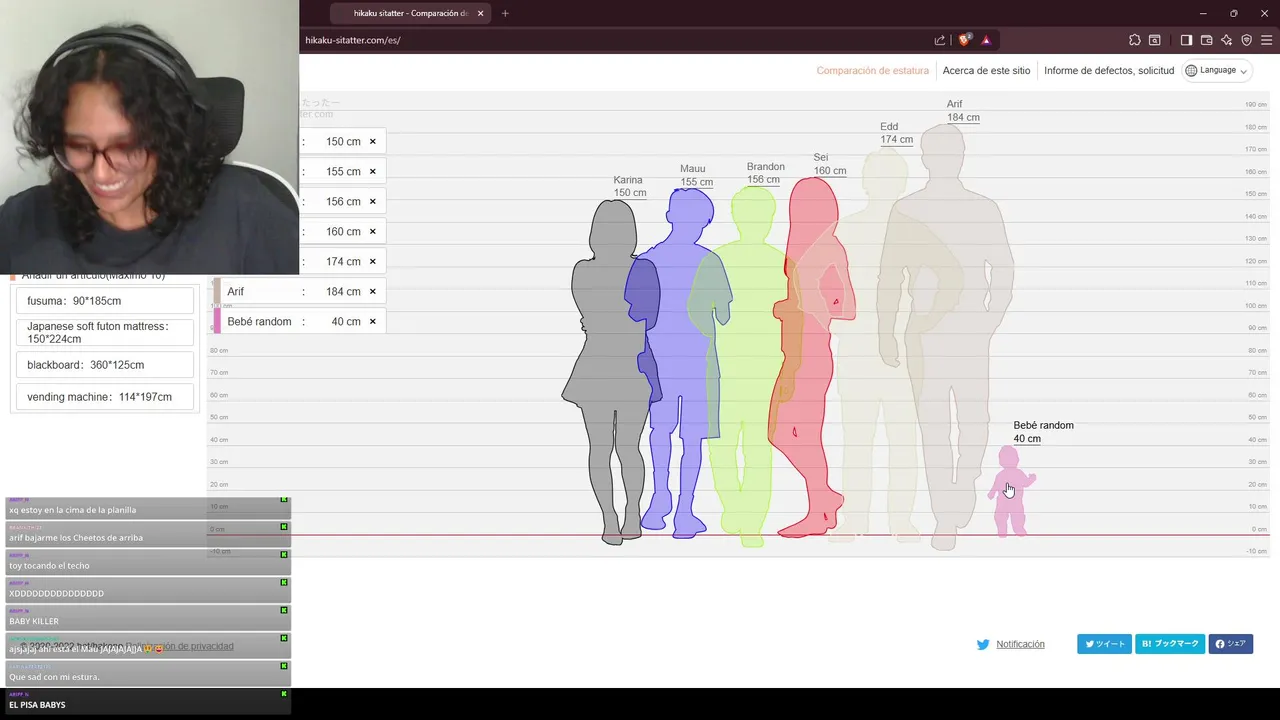Open the Comparación de estatura menu item
This screenshot has height=720, width=1280.
pos(872,71)
